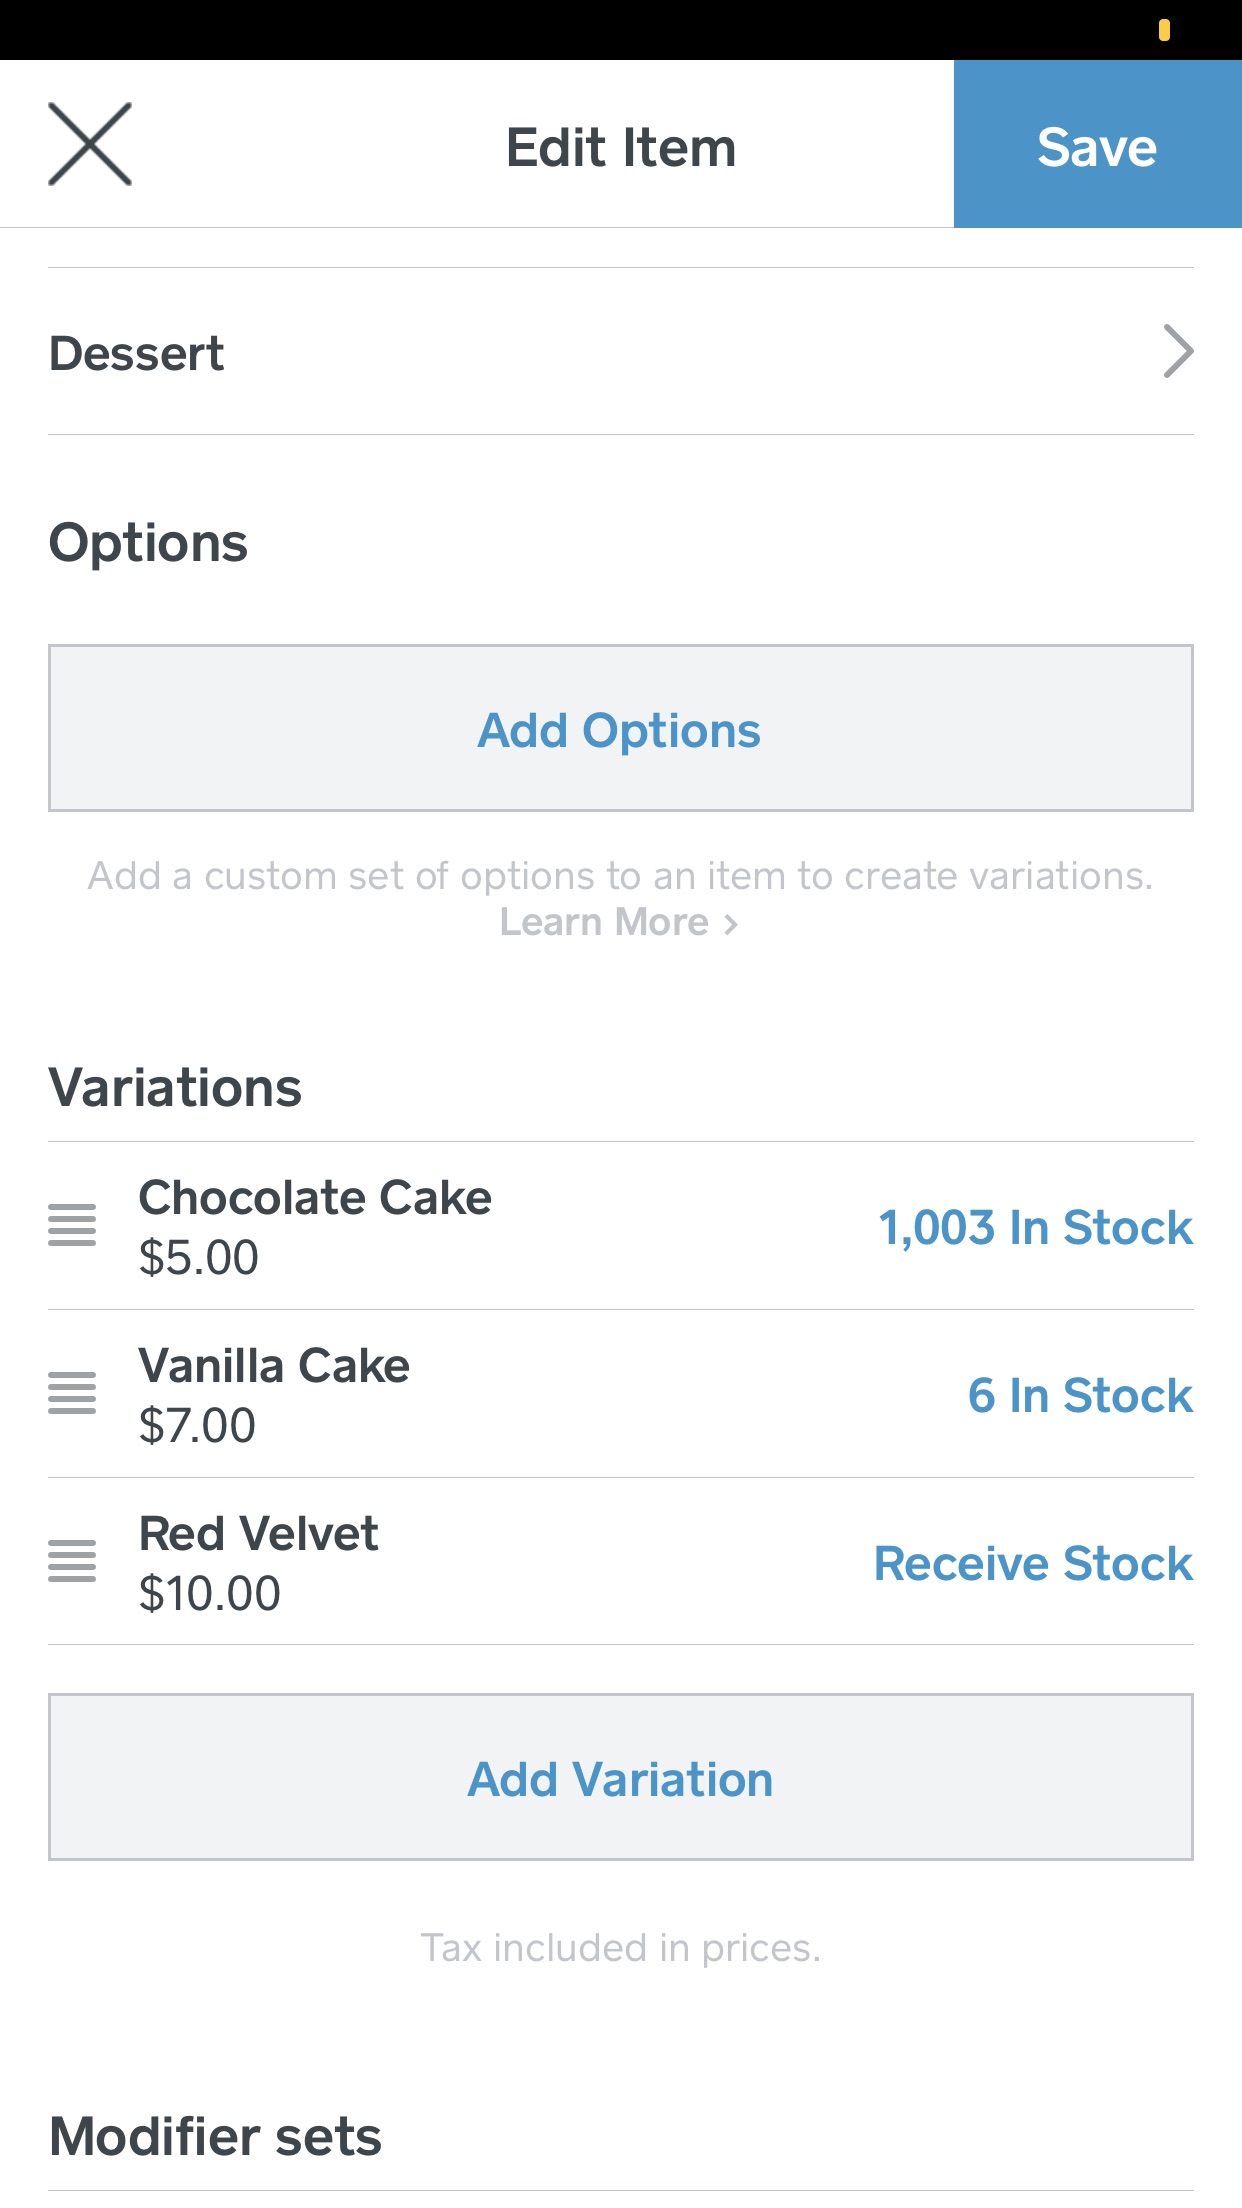Screen dimensions: 1242x2208
Task: Grab the Vanilla Cake reorder handle
Action: point(72,1394)
